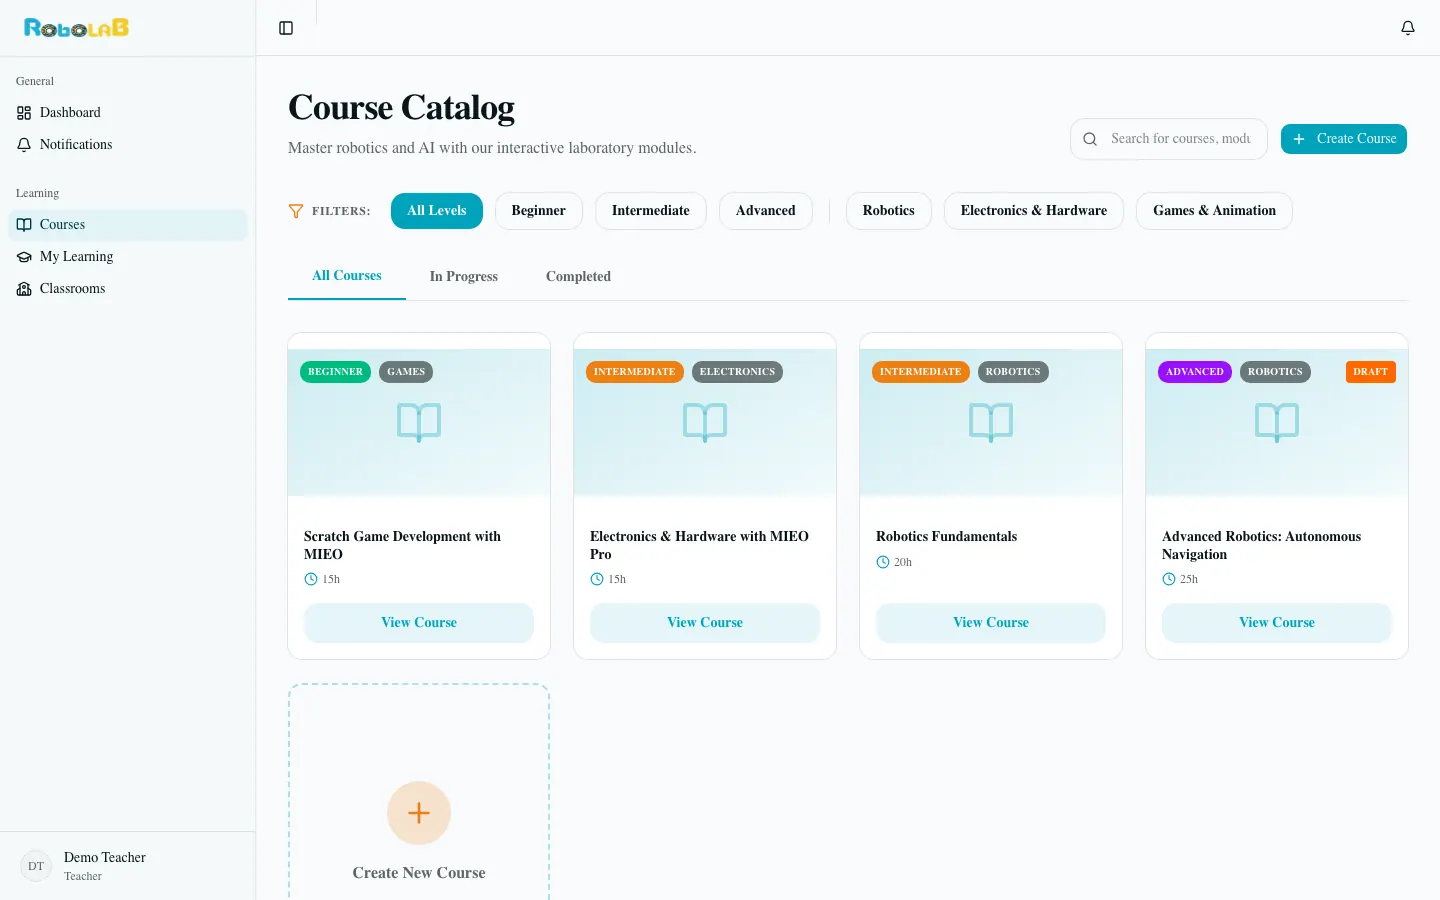Toggle the Electronics & Hardware filter
The height and width of the screenshot is (900, 1440).
coord(1034,211)
